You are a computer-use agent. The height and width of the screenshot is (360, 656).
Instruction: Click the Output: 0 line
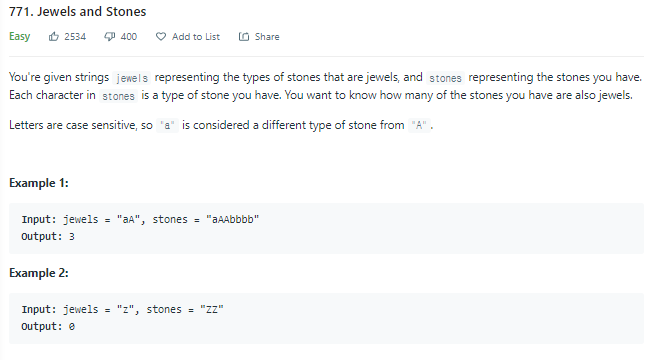(x=48, y=327)
